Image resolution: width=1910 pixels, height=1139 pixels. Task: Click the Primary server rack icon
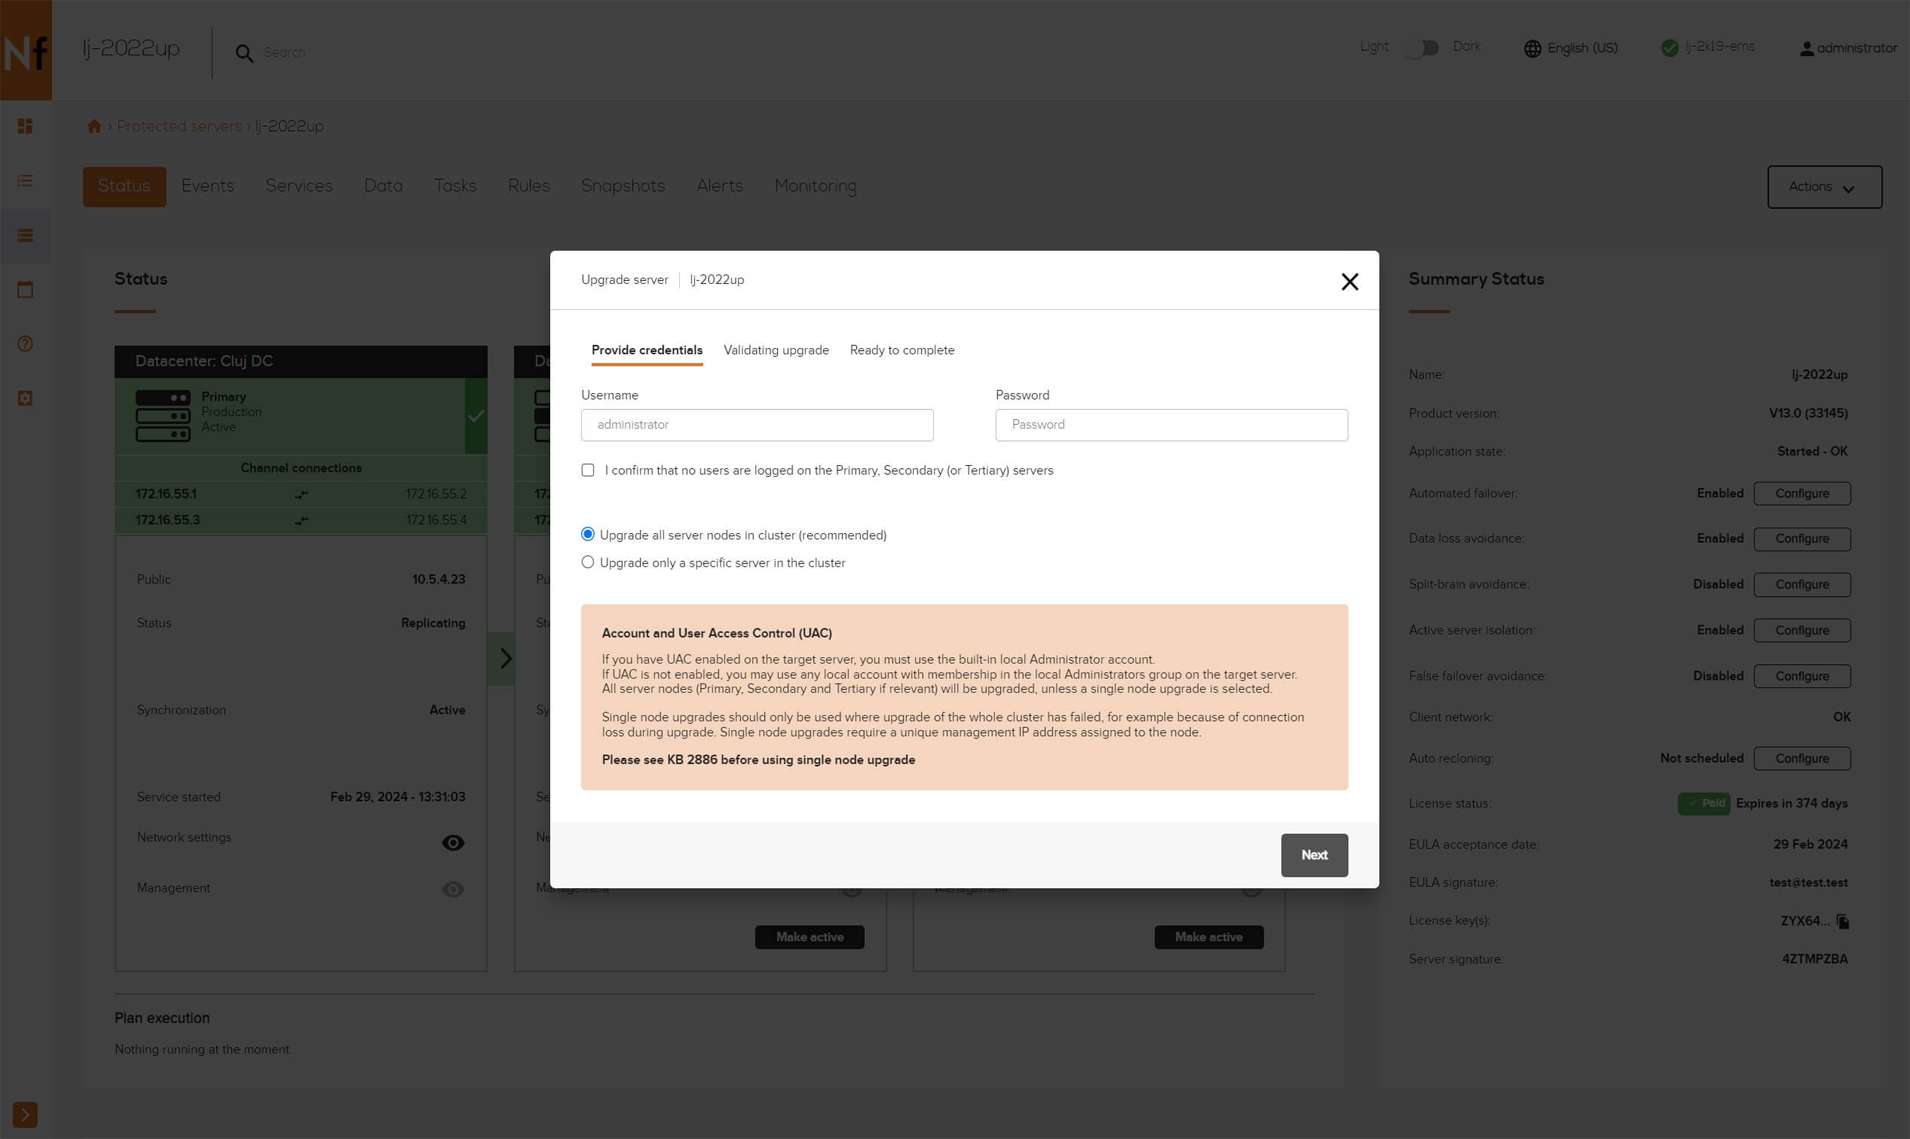[x=163, y=415]
